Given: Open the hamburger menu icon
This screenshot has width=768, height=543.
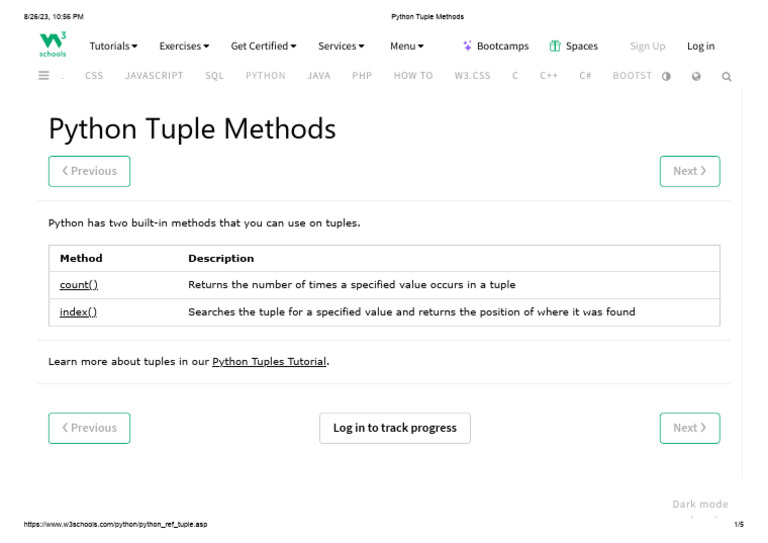Looking at the screenshot, I should click(x=44, y=75).
